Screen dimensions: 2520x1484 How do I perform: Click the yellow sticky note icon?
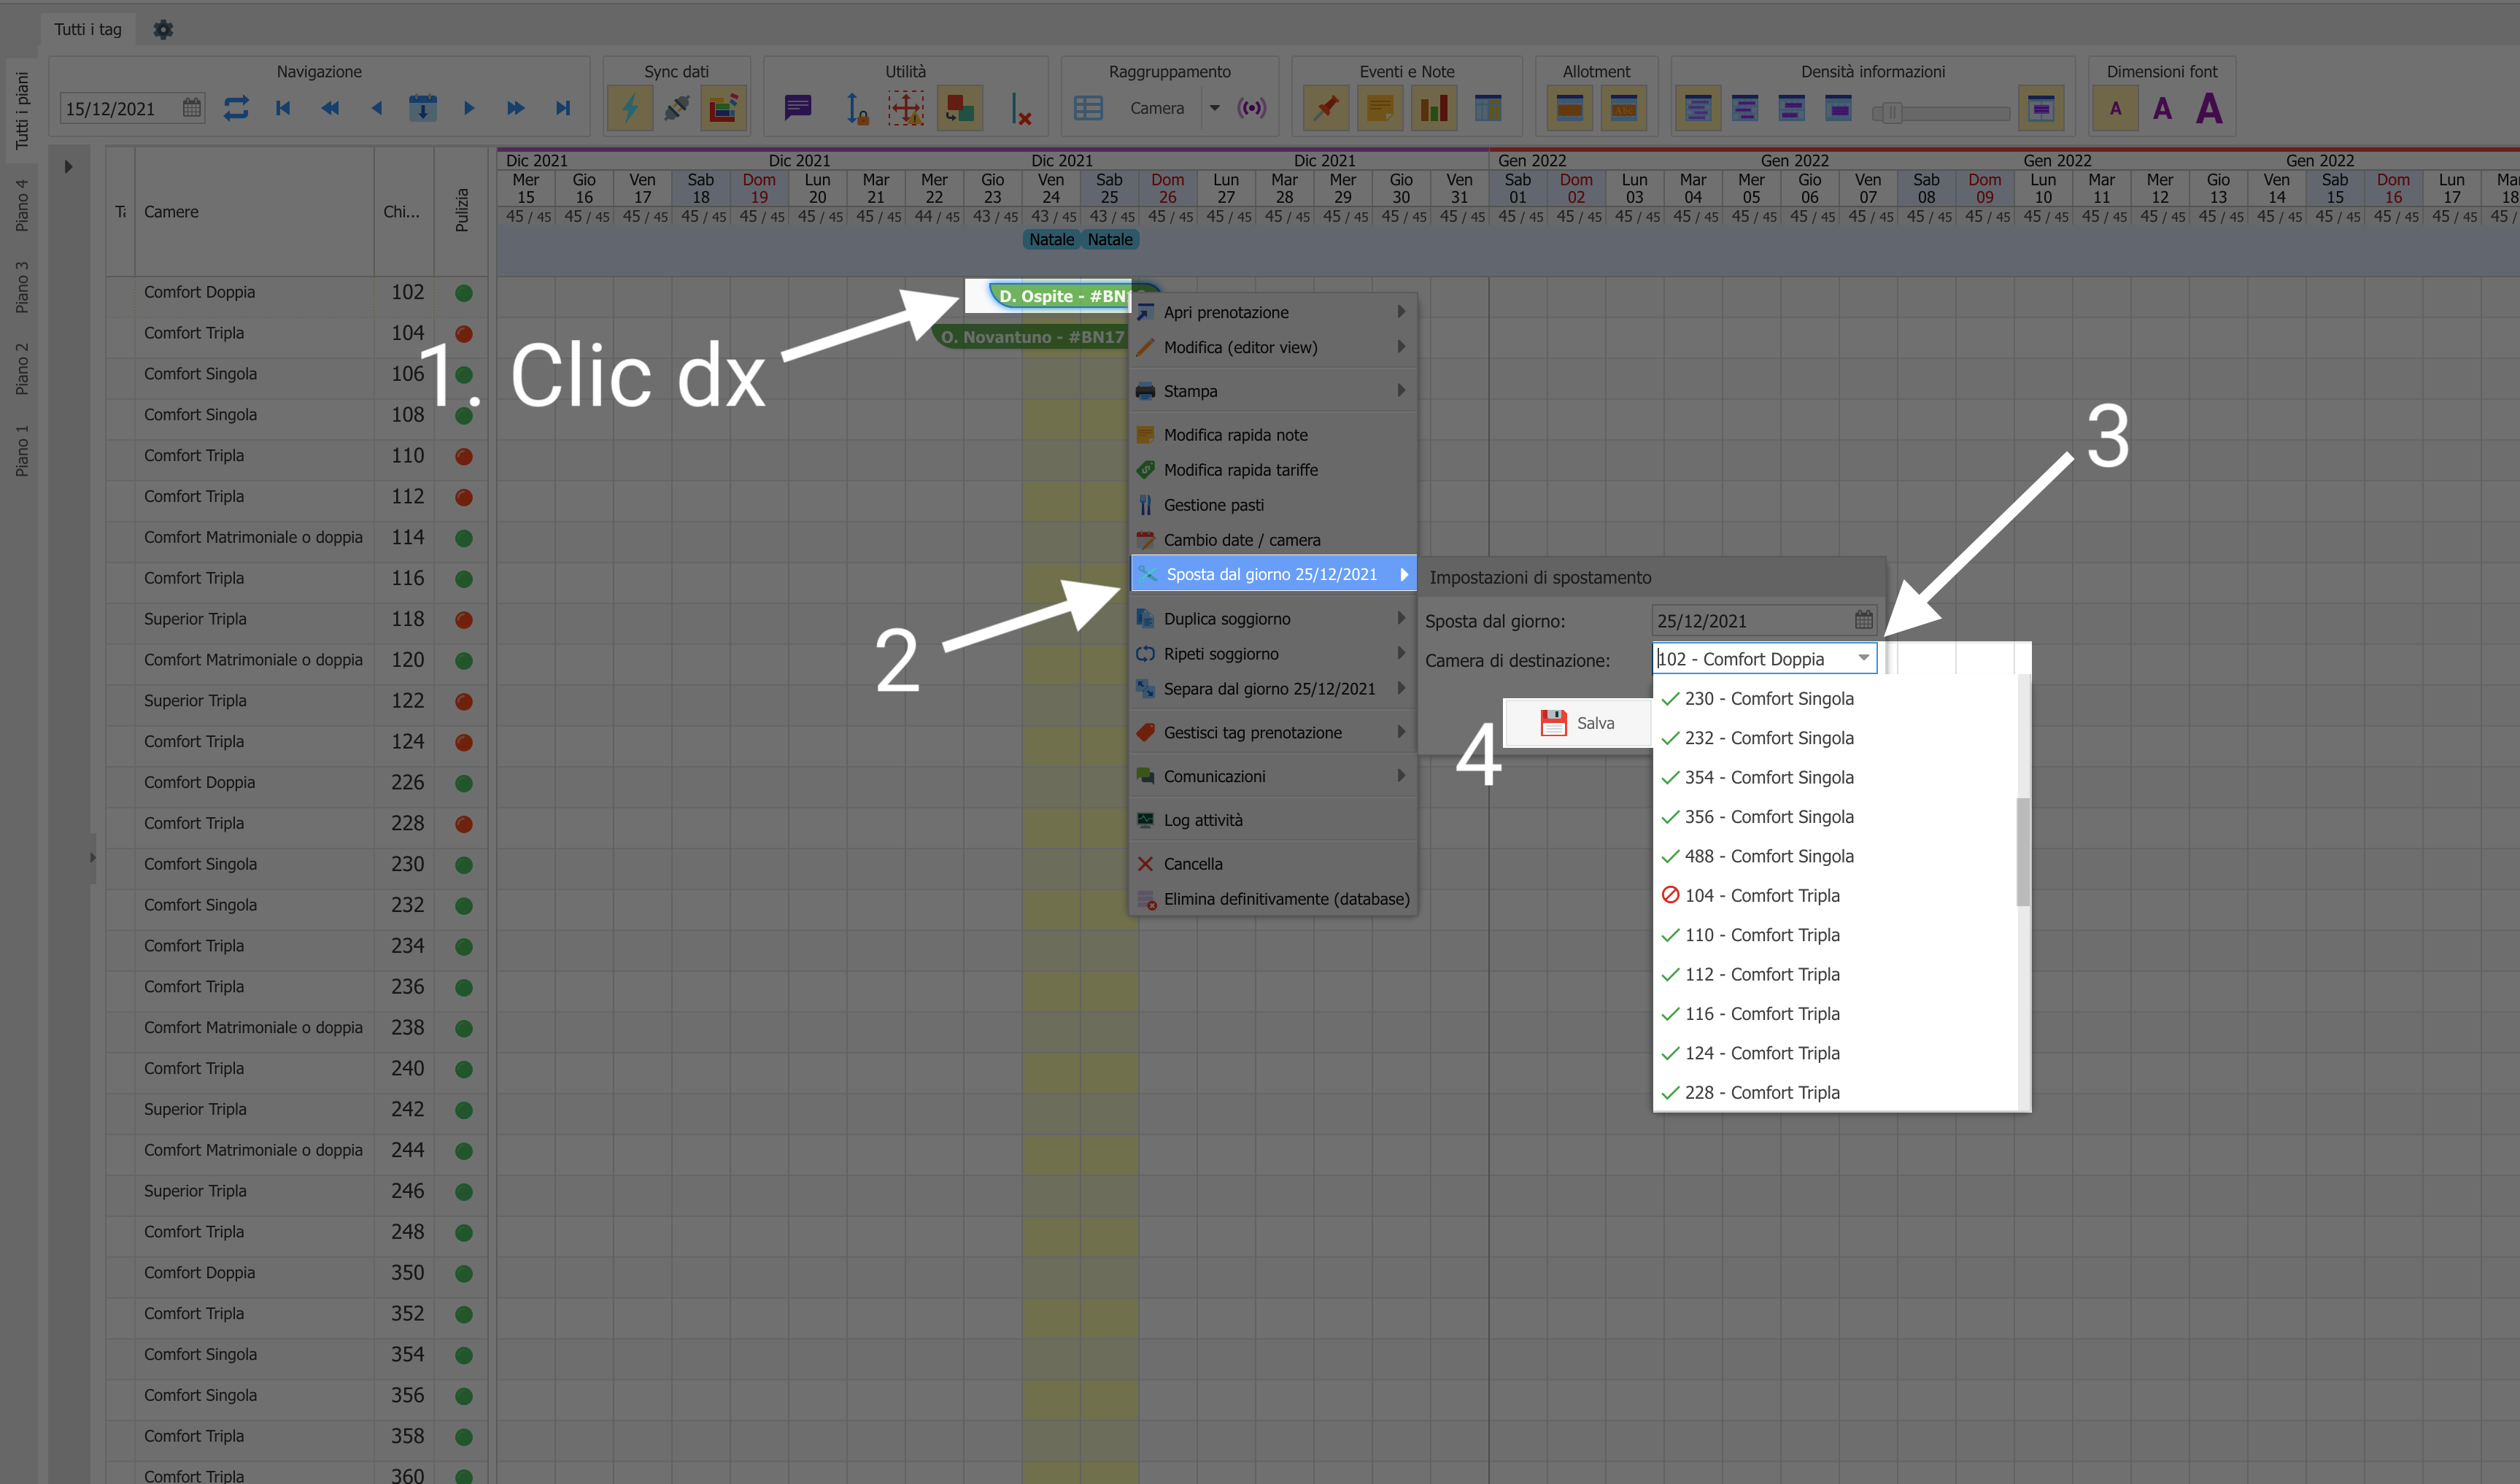[1380, 108]
